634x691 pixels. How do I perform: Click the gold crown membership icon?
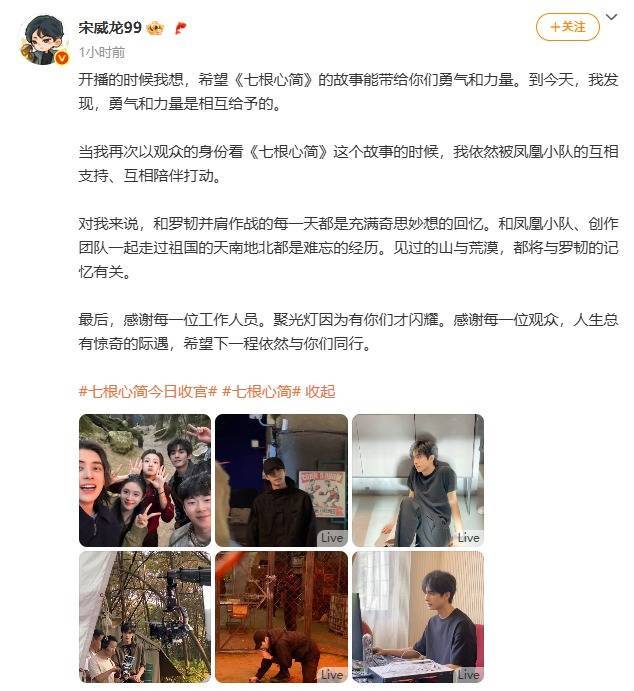click(155, 29)
